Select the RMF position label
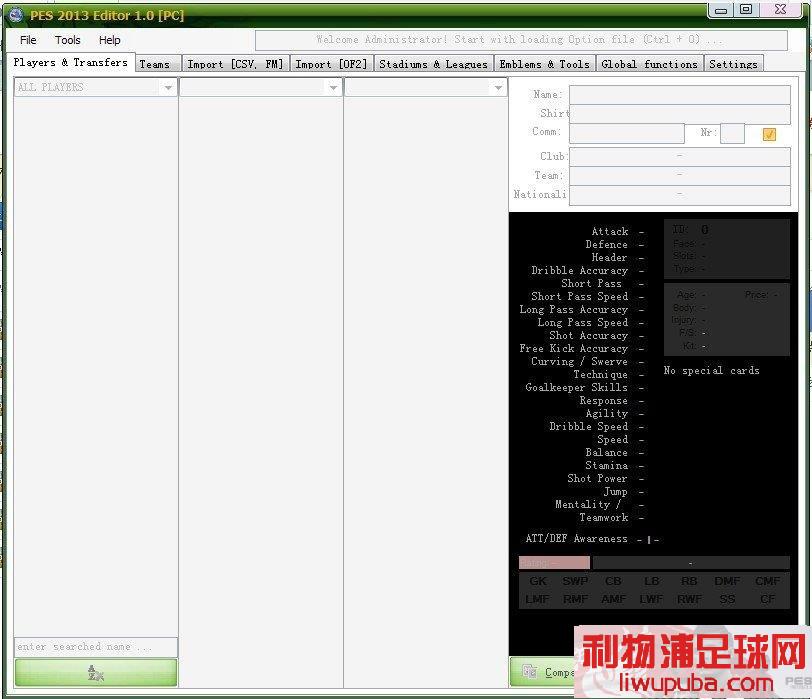Screen dimensions: 812x699 pos(575,599)
